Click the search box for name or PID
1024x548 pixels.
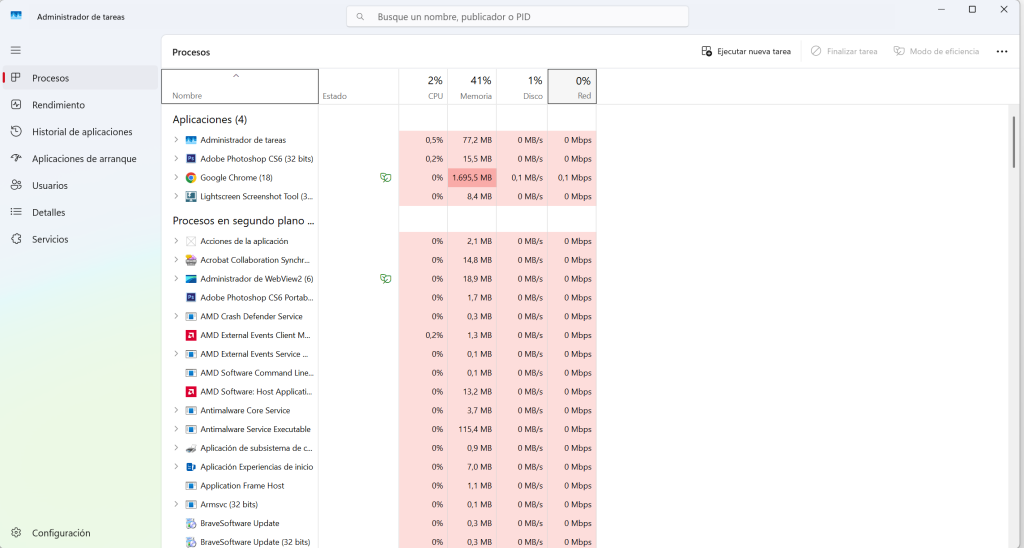(x=517, y=16)
